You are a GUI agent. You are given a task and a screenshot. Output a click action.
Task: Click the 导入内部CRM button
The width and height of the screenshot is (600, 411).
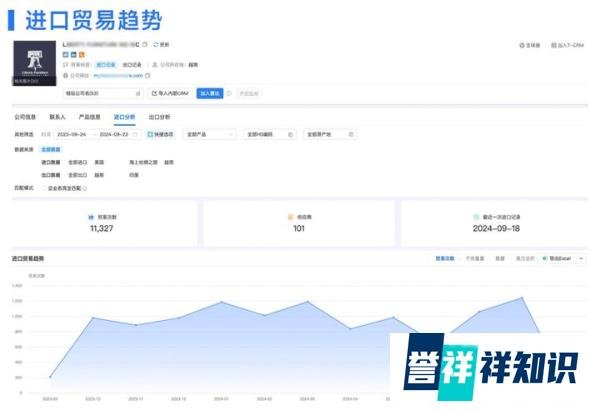[170, 93]
